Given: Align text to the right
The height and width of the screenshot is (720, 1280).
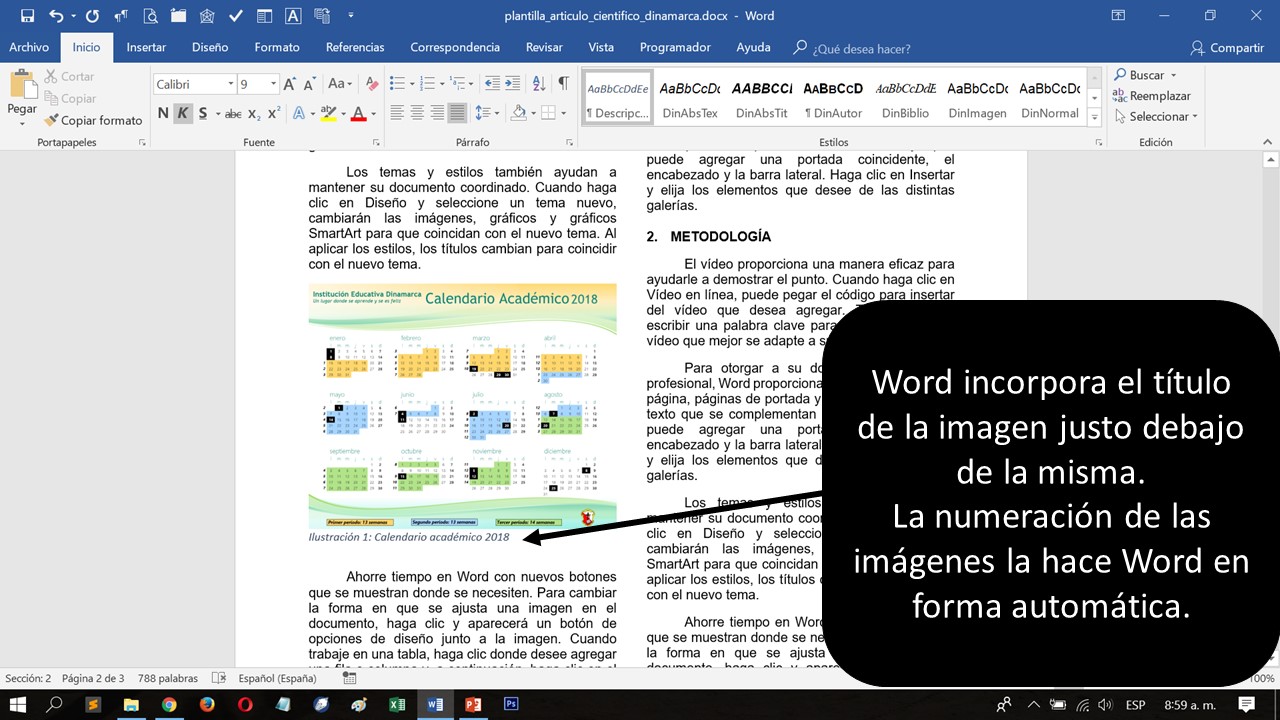Looking at the screenshot, I should click(437, 113).
